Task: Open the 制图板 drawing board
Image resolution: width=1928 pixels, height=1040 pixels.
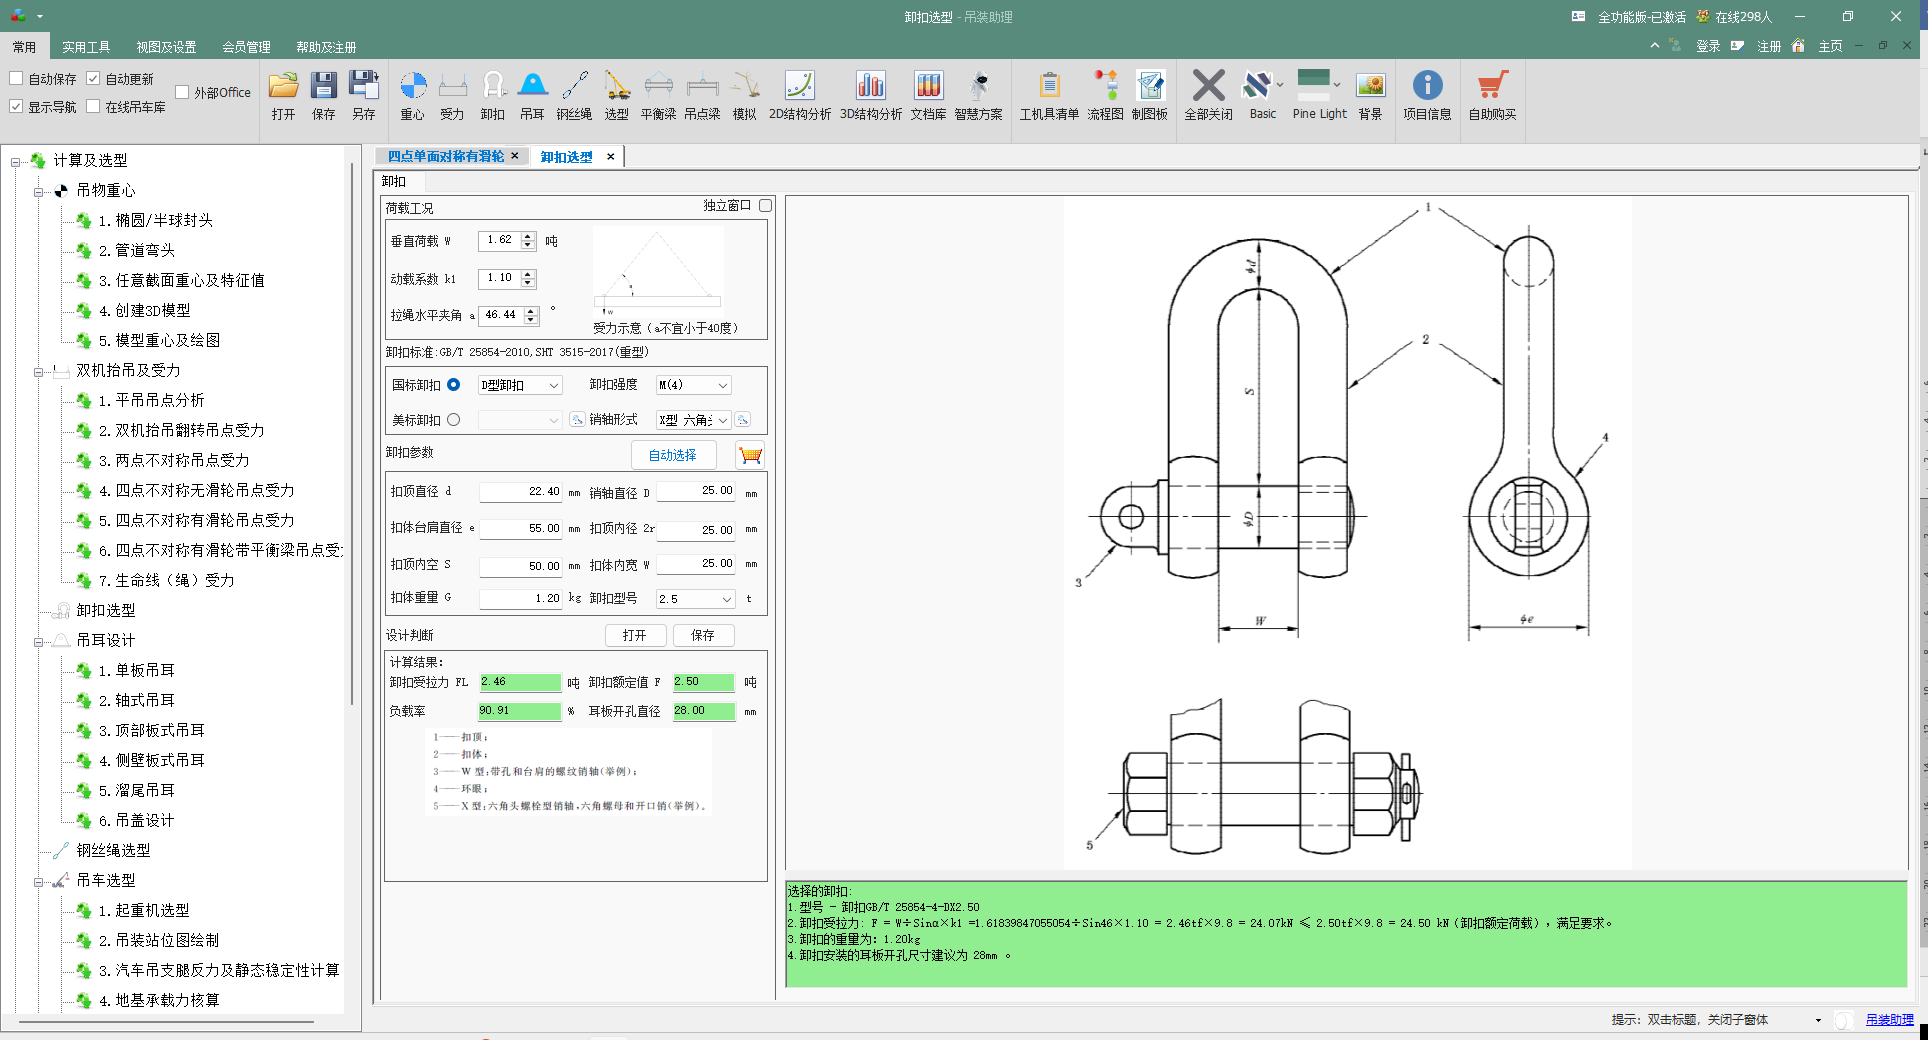Action: point(1150,96)
